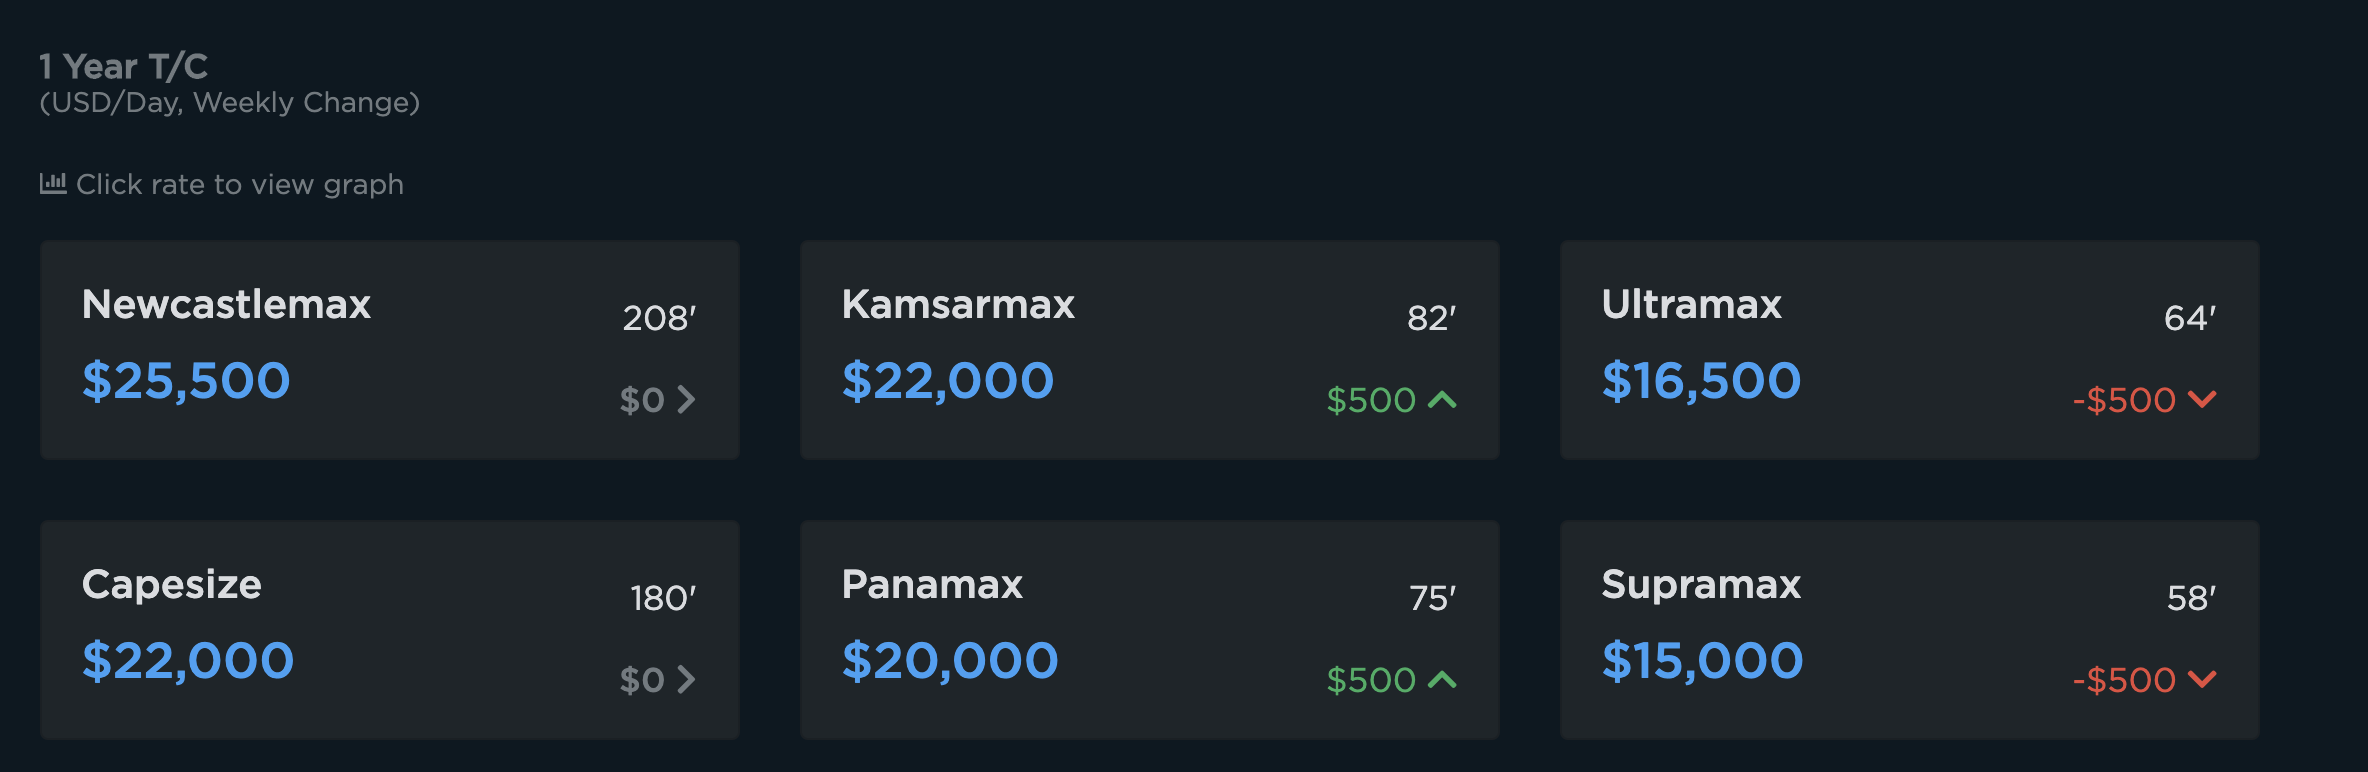Click the bar chart icon beside graph hint
Screen dimensions: 2368x772
(53, 183)
